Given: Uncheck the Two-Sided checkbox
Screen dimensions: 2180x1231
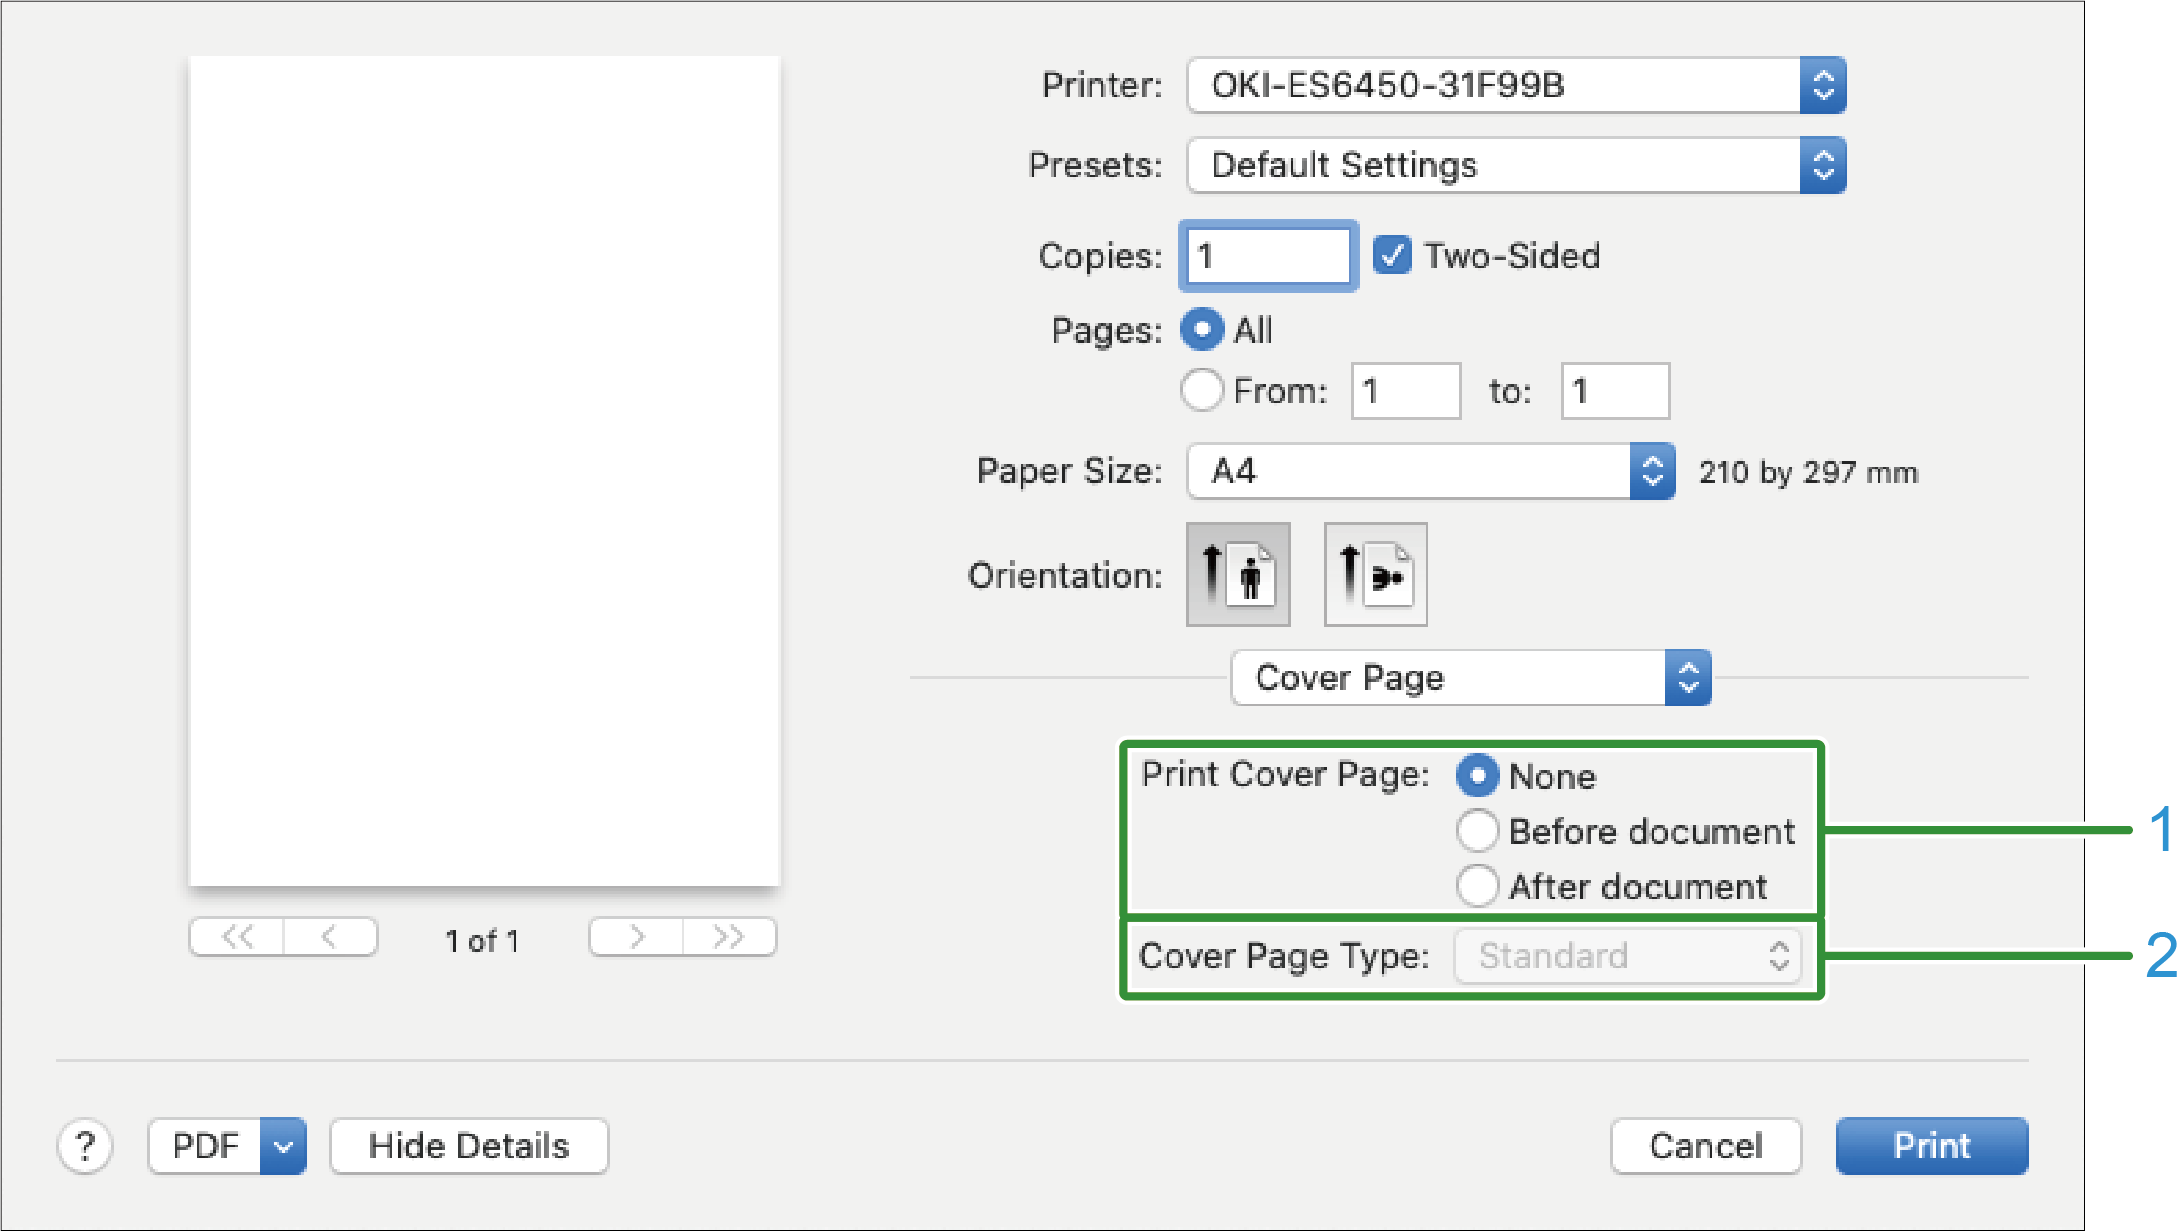Looking at the screenshot, I should click(1392, 256).
